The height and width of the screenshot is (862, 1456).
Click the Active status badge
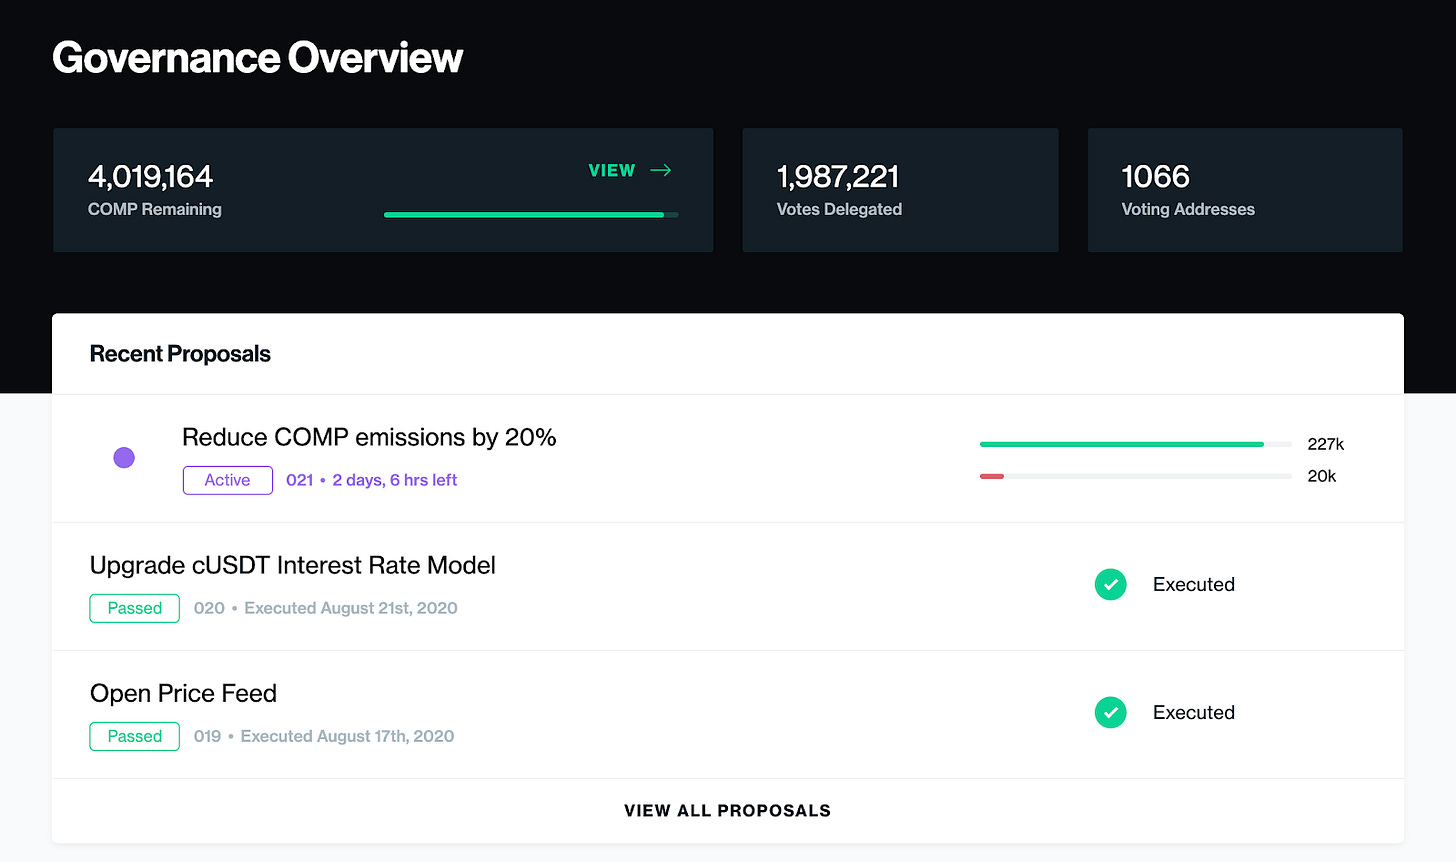pos(227,480)
